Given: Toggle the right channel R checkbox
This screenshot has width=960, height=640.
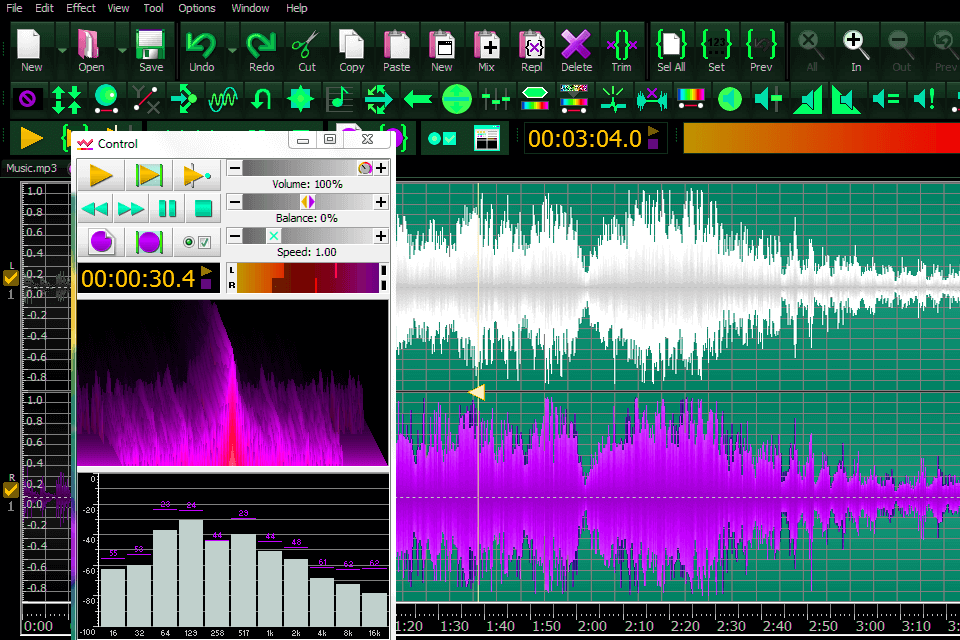Looking at the screenshot, I should [x=11, y=489].
